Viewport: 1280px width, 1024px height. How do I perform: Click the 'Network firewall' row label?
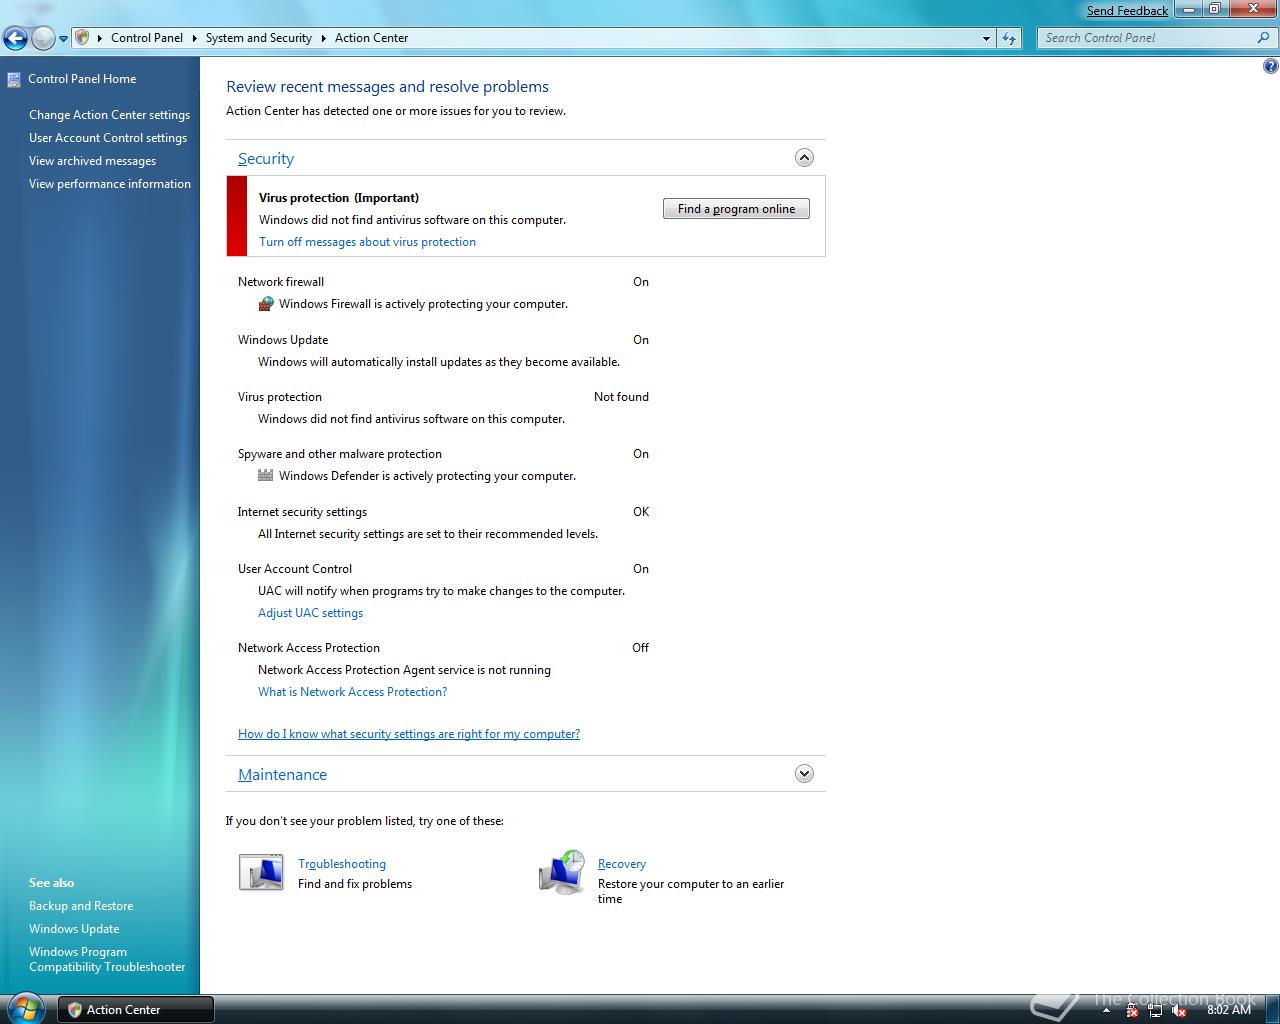tap(281, 282)
